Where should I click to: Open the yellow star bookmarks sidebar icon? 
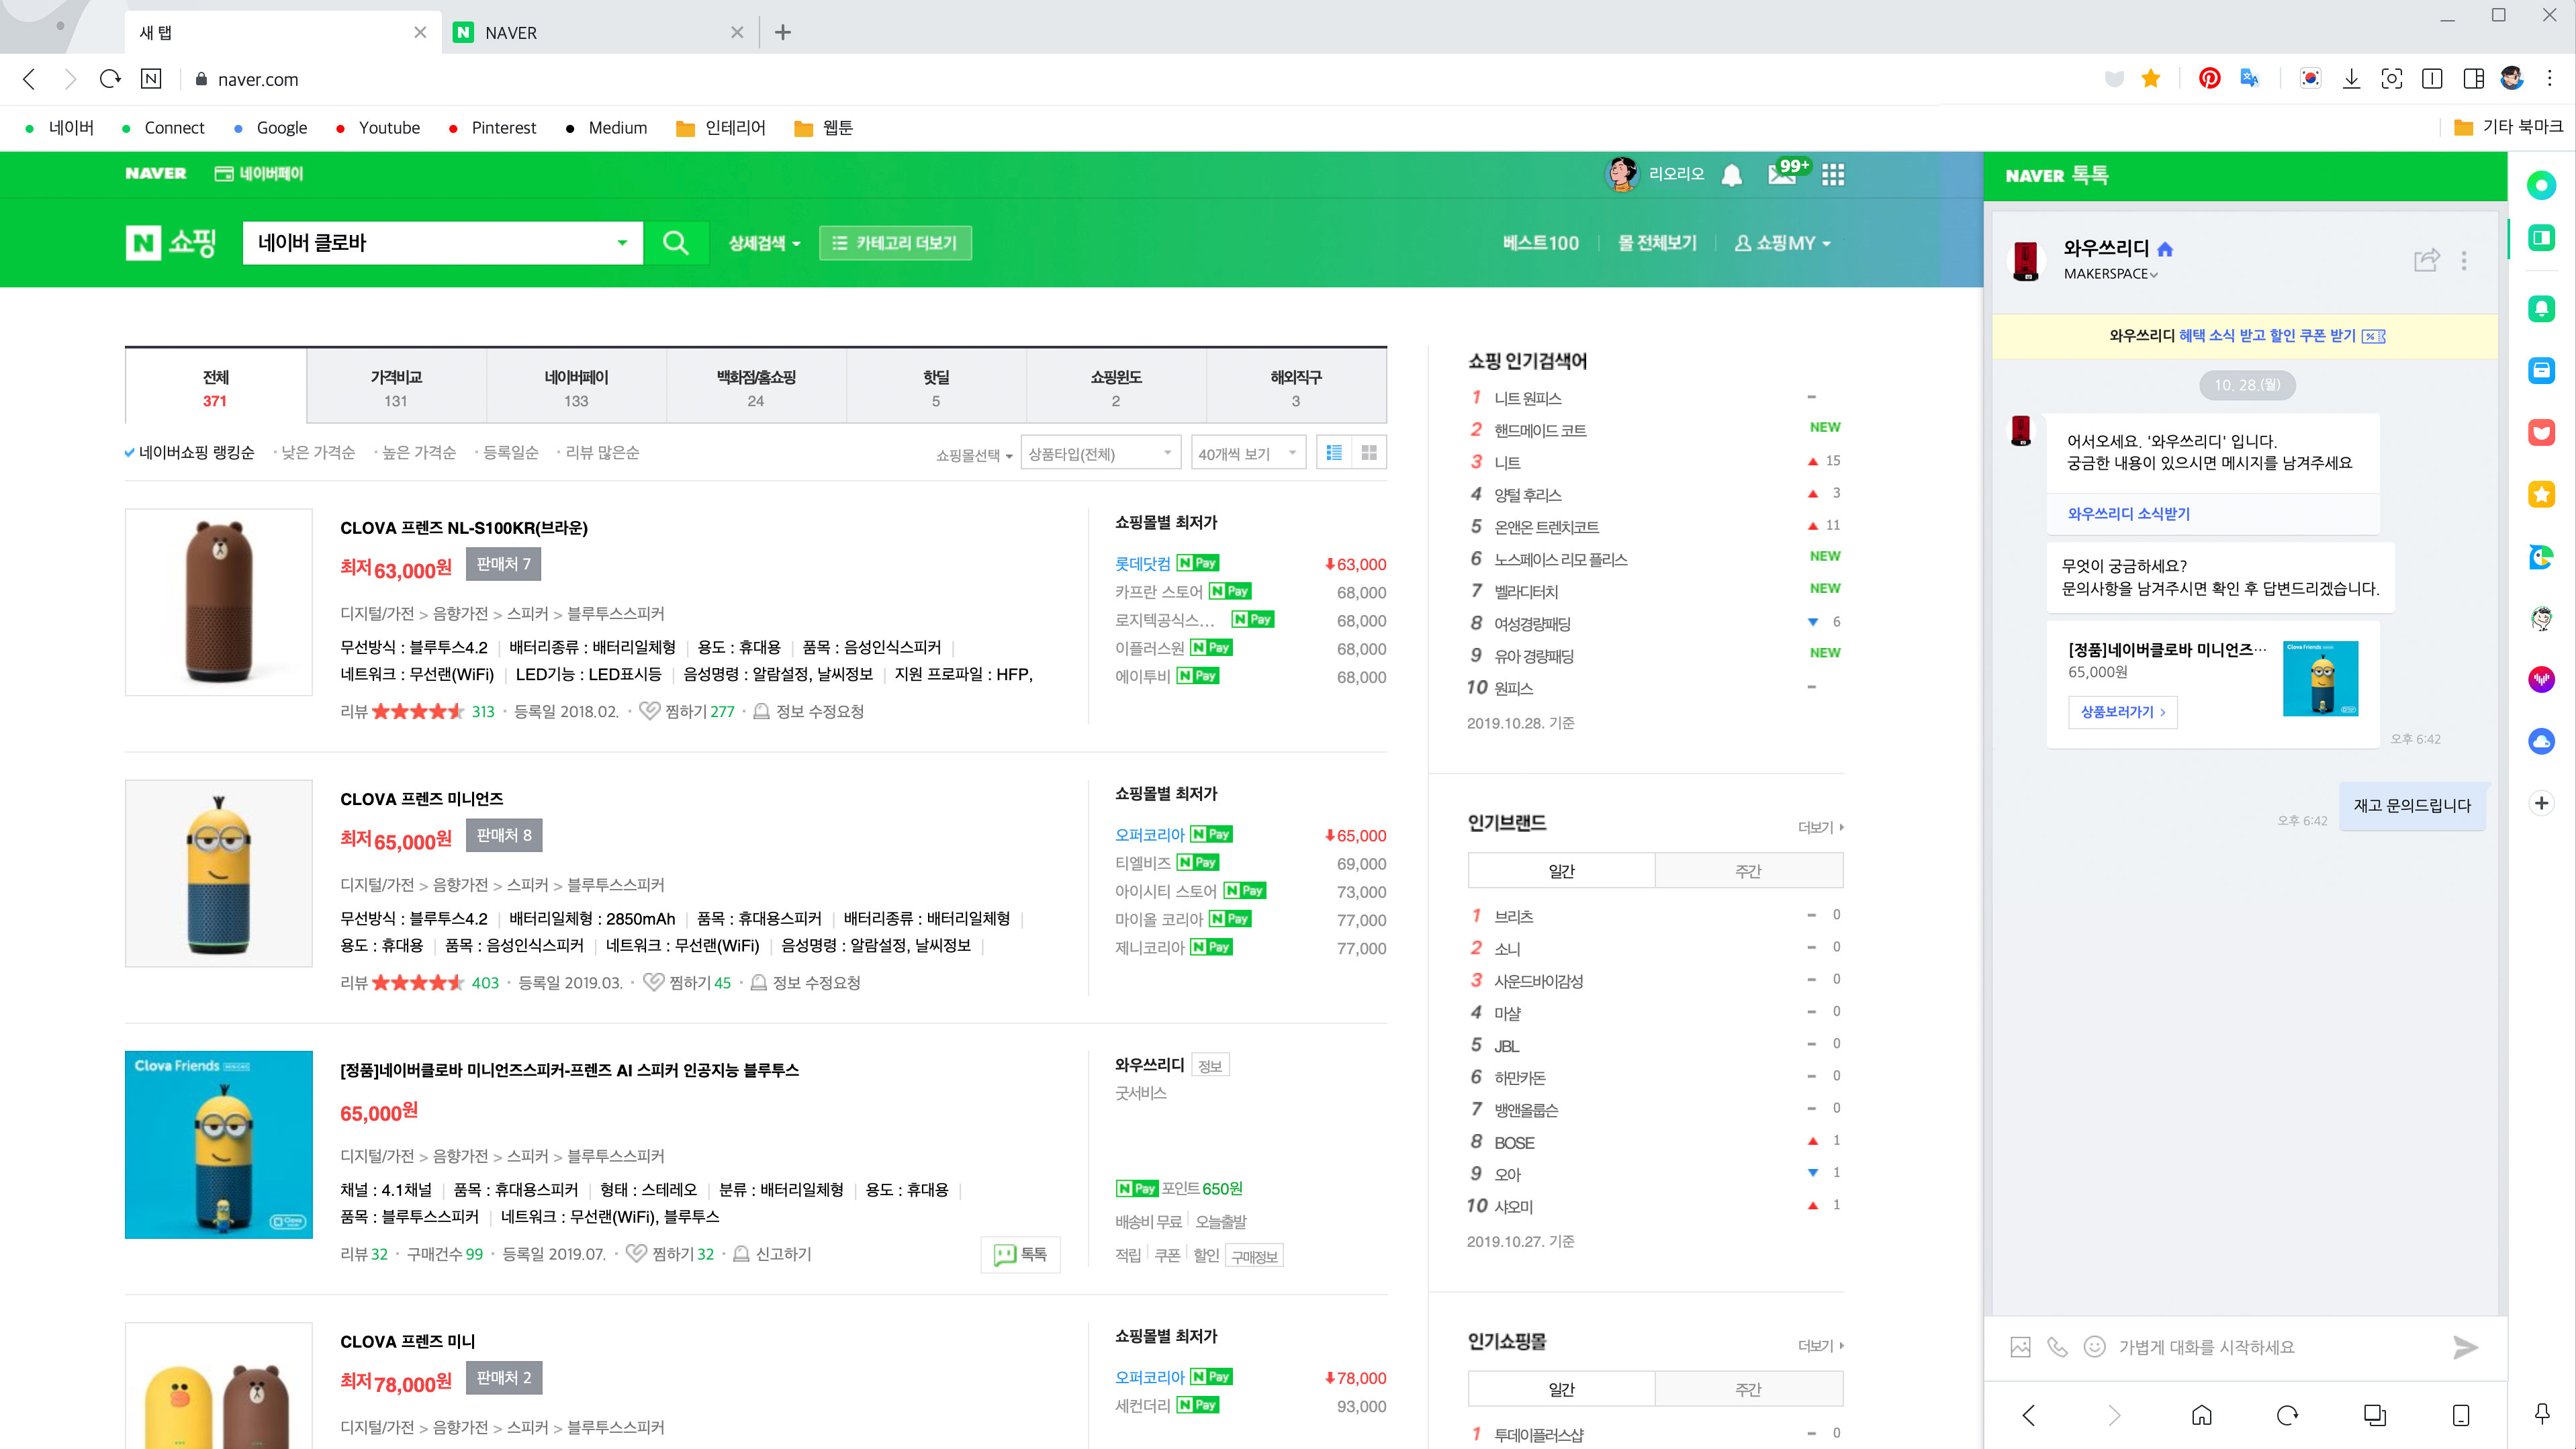pyautogui.click(x=2541, y=494)
